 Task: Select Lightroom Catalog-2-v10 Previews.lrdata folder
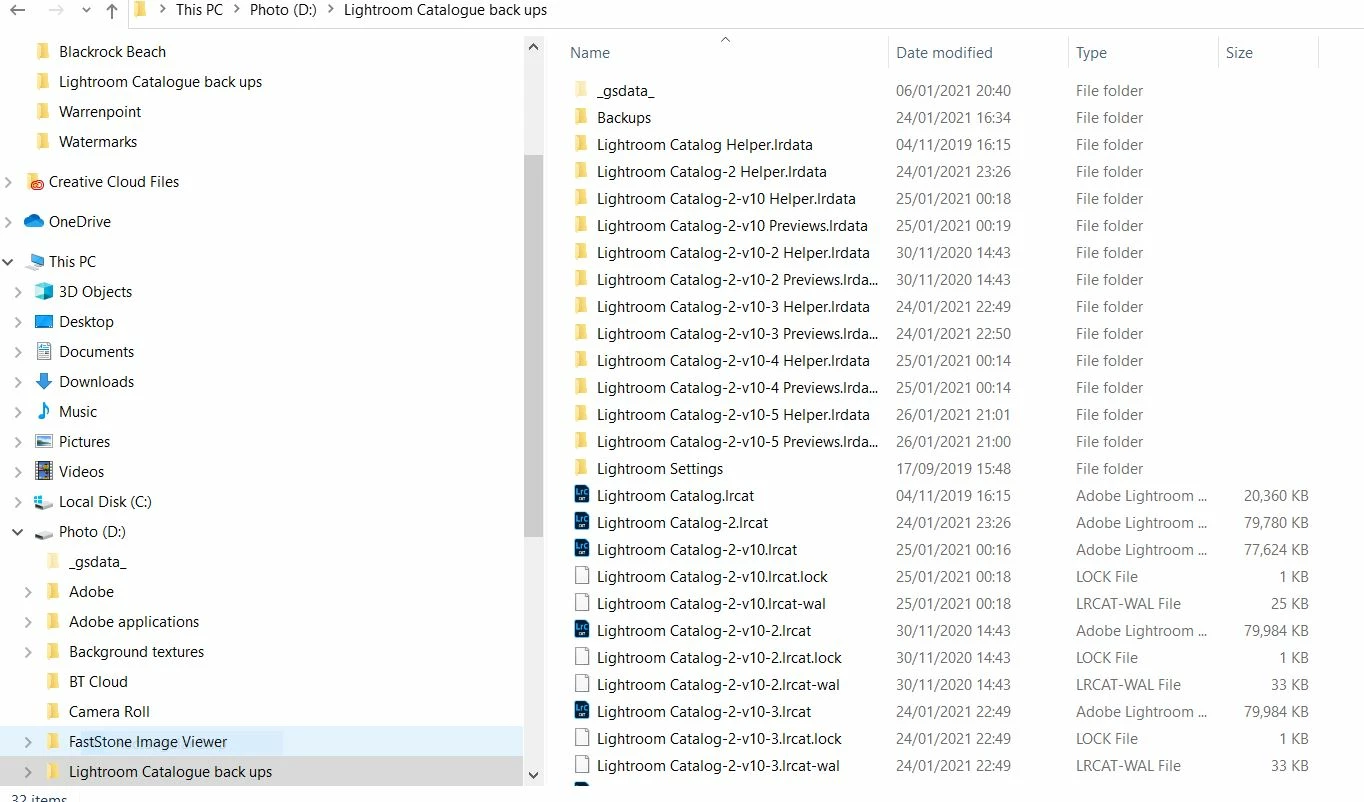tap(732, 225)
